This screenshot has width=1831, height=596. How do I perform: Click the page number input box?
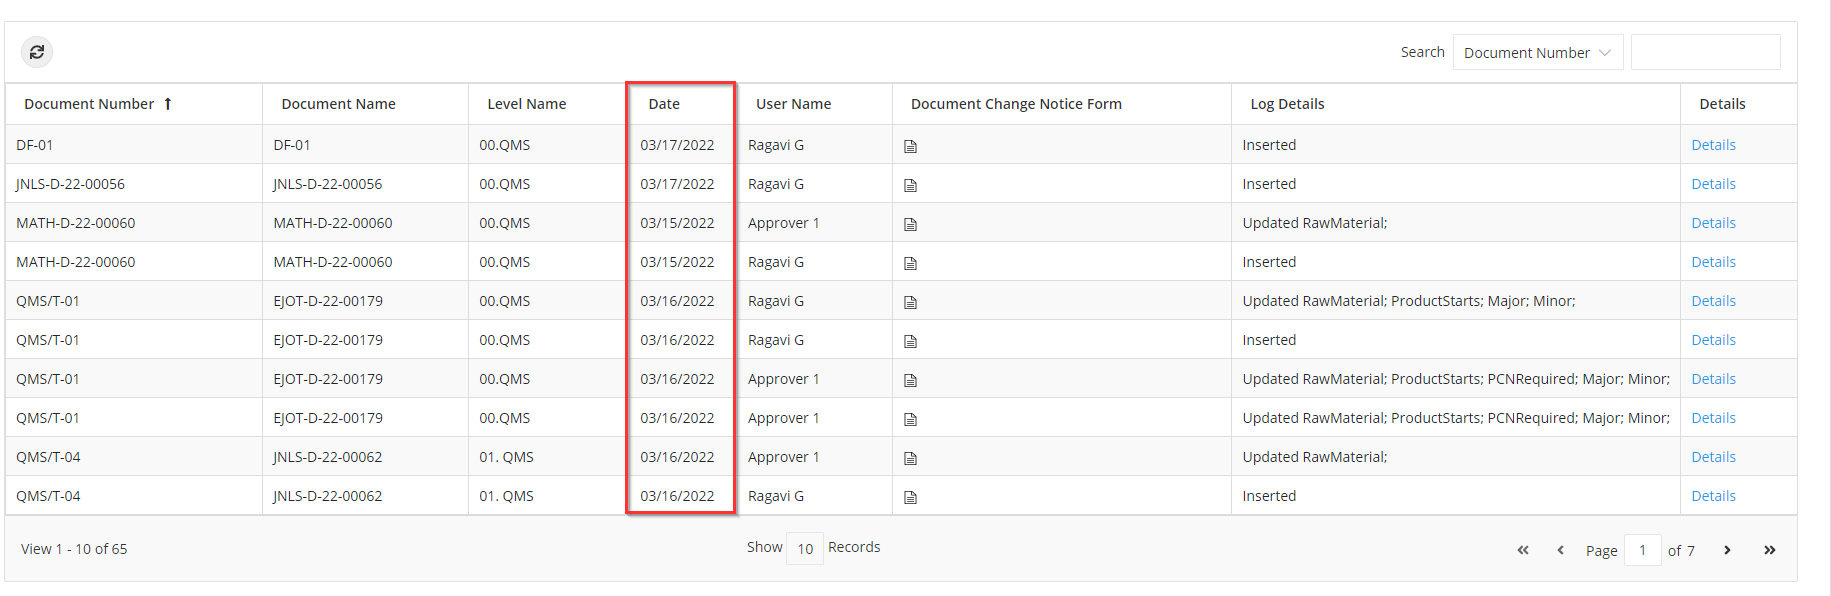(1643, 550)
